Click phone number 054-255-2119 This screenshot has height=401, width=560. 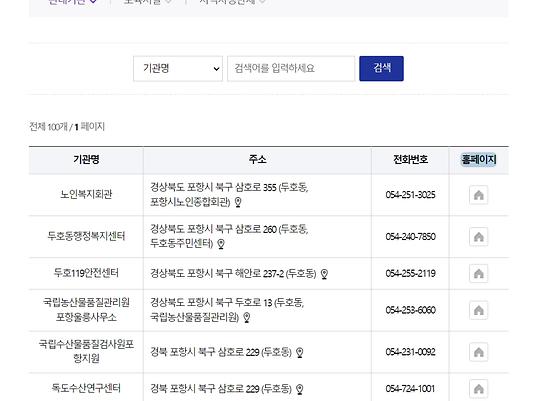coord(410,274)
